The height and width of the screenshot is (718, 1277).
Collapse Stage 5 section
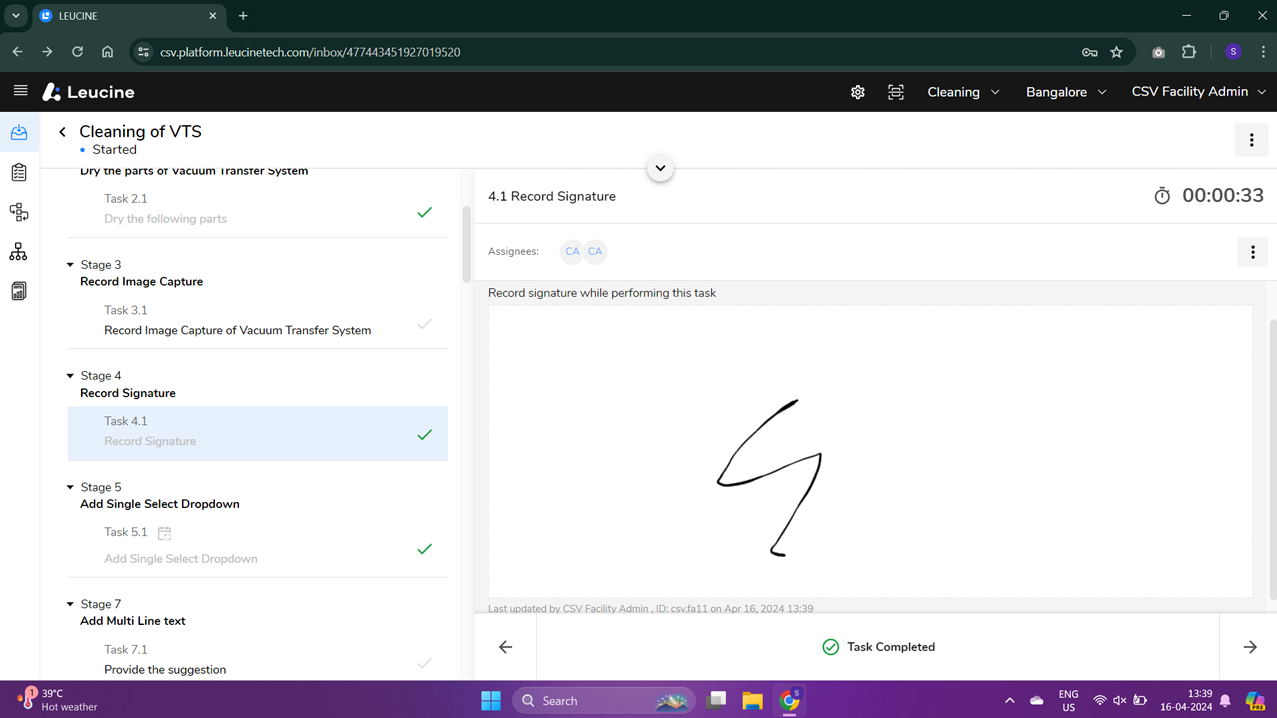click(70, 488)
